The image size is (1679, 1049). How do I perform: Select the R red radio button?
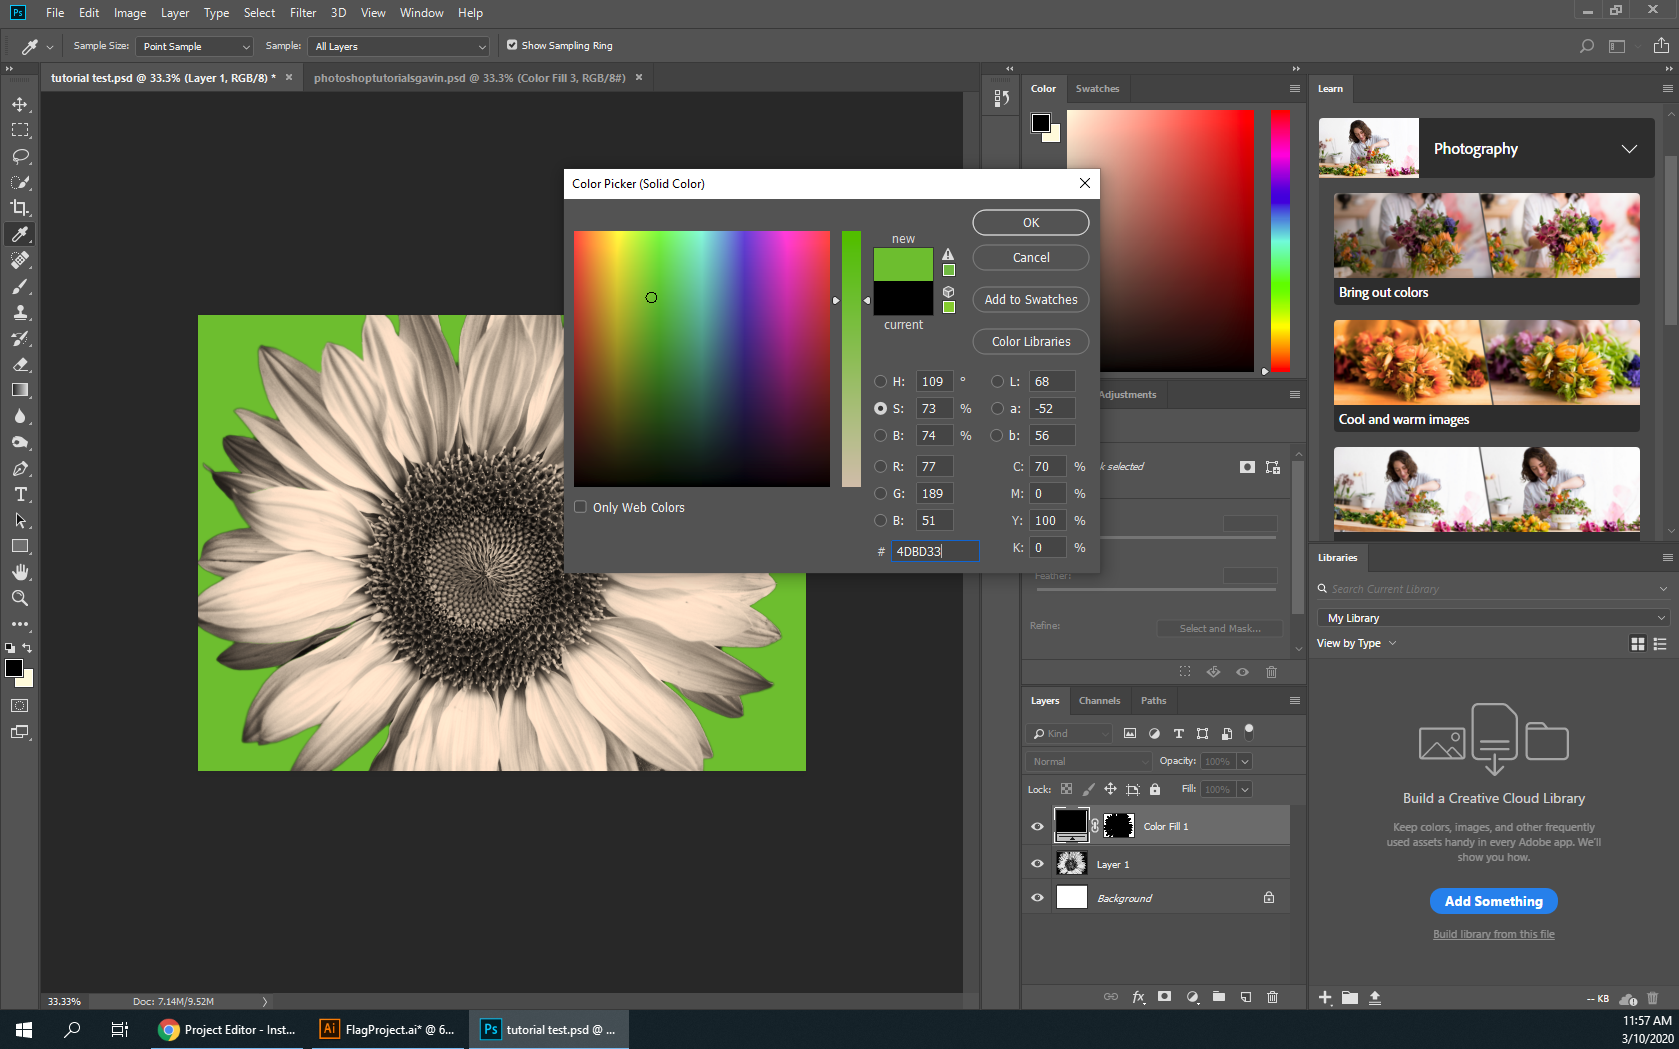pyautogui.click(x=880, y=466)
